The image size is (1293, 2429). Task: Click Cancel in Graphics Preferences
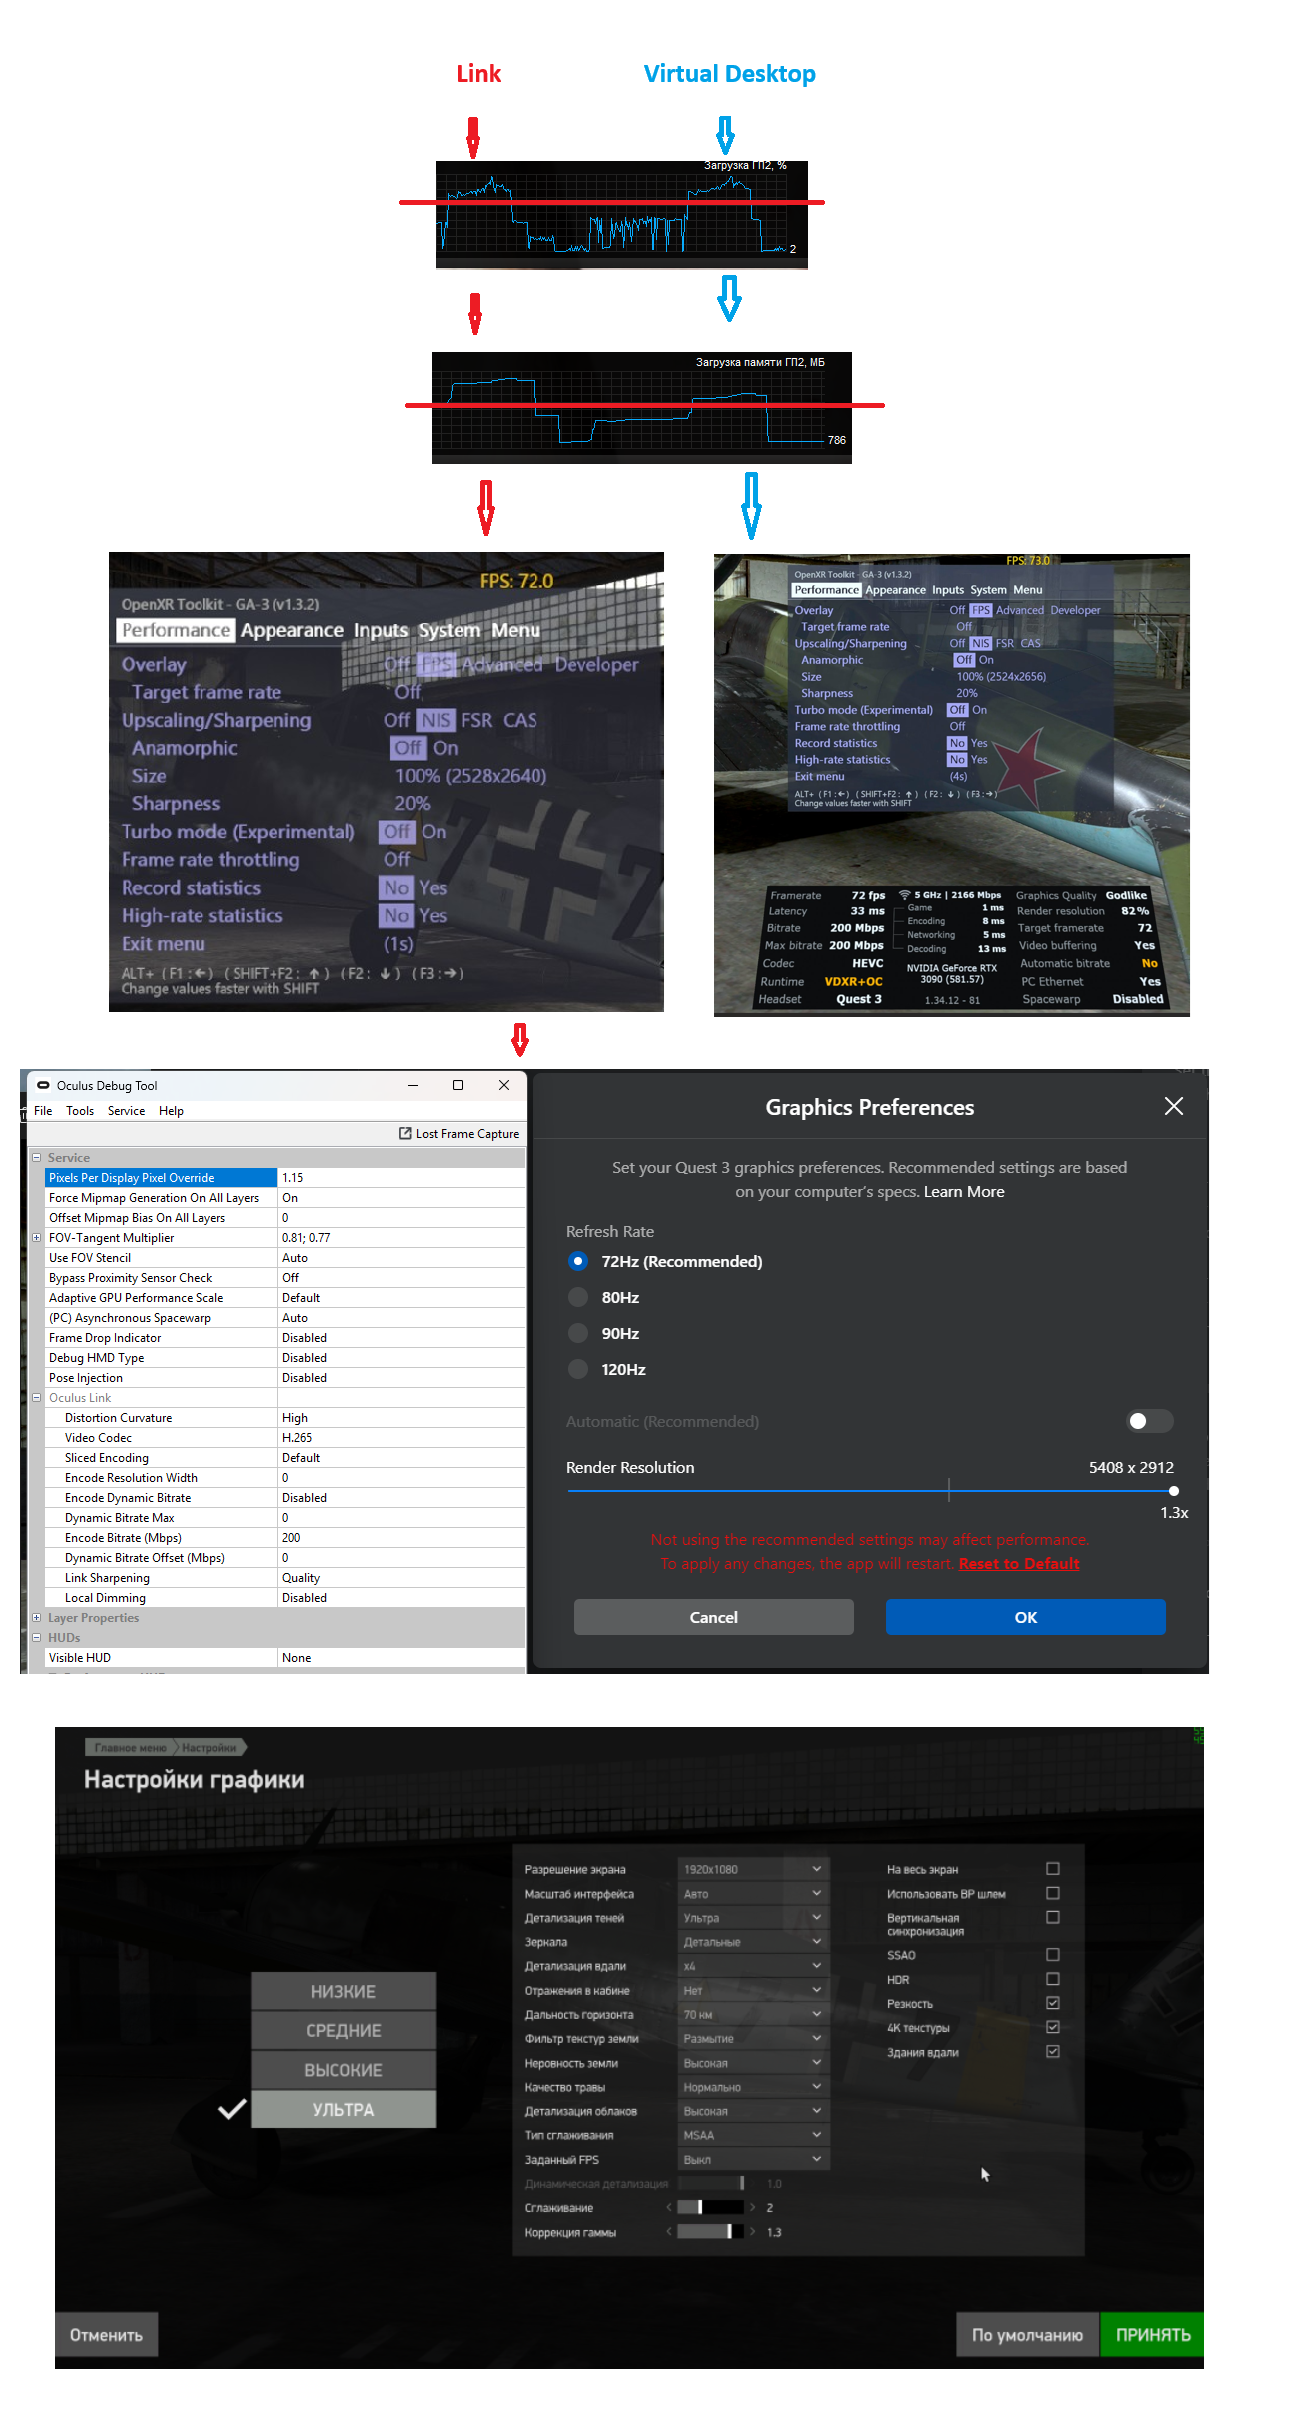point(714,1617)
